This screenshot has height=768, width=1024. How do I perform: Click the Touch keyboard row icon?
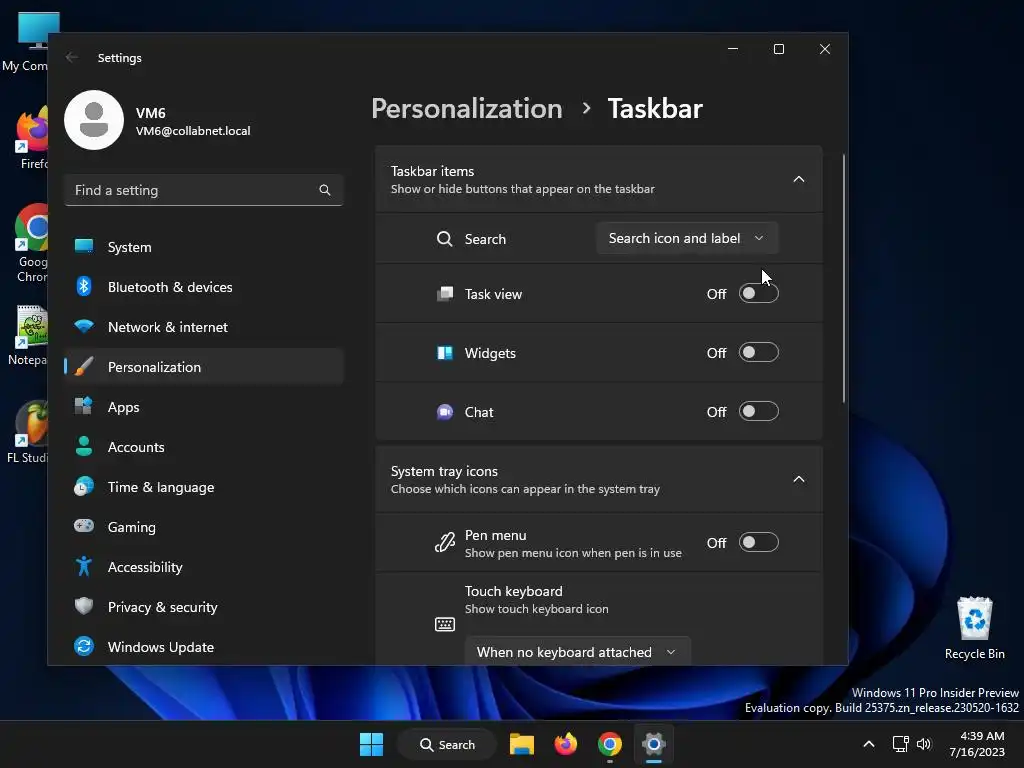pos(445,624)
